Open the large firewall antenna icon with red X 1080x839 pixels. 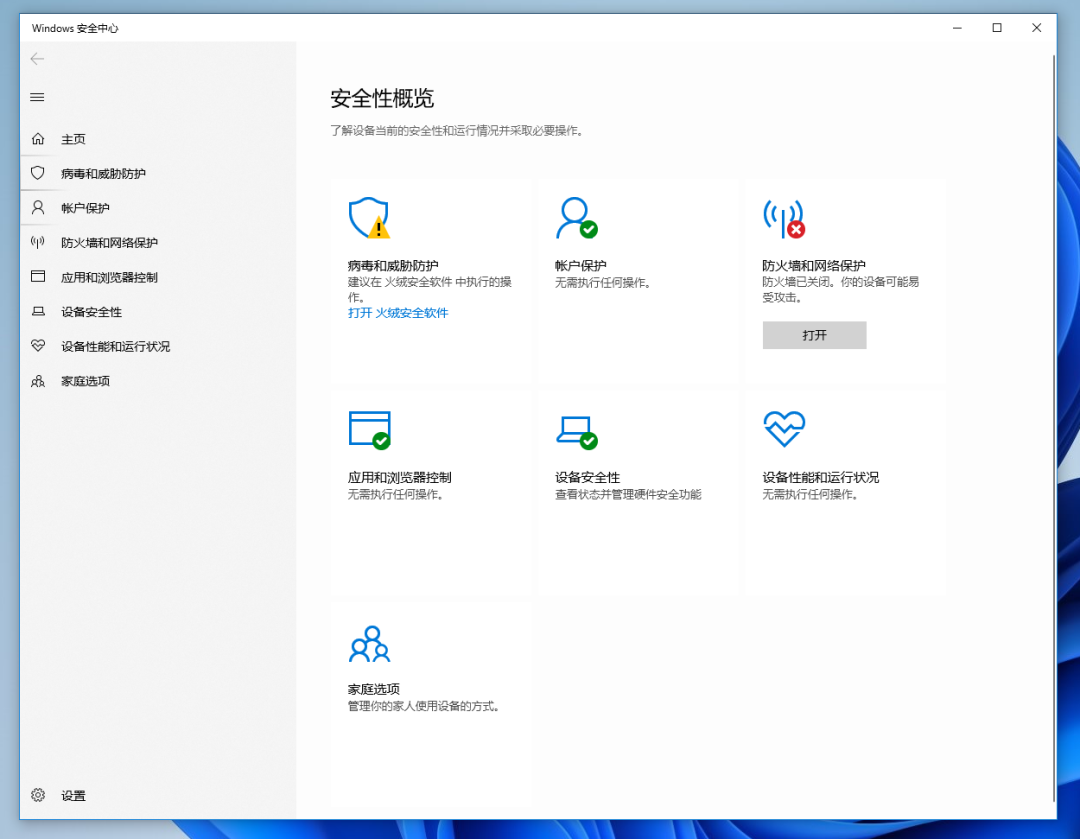(784, 218)
